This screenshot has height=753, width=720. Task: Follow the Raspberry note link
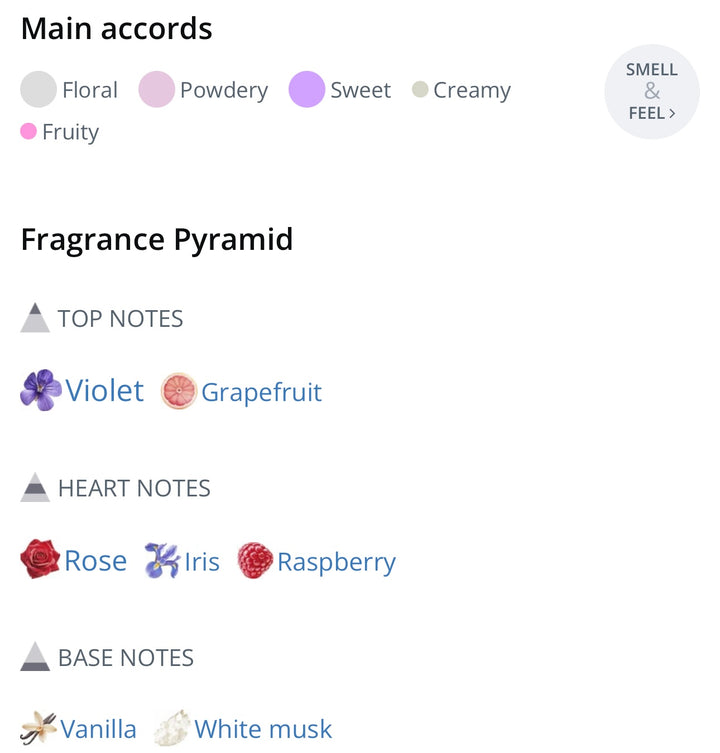tap(336, 562)
